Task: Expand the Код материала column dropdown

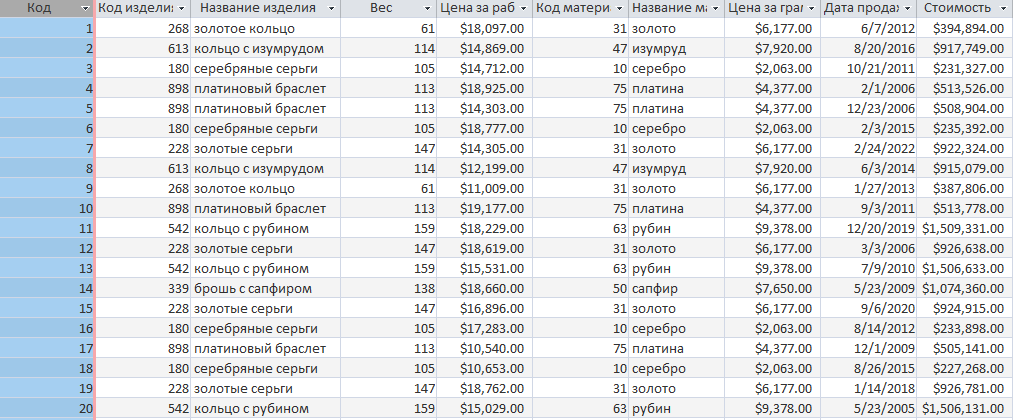Action: point(620,8)
